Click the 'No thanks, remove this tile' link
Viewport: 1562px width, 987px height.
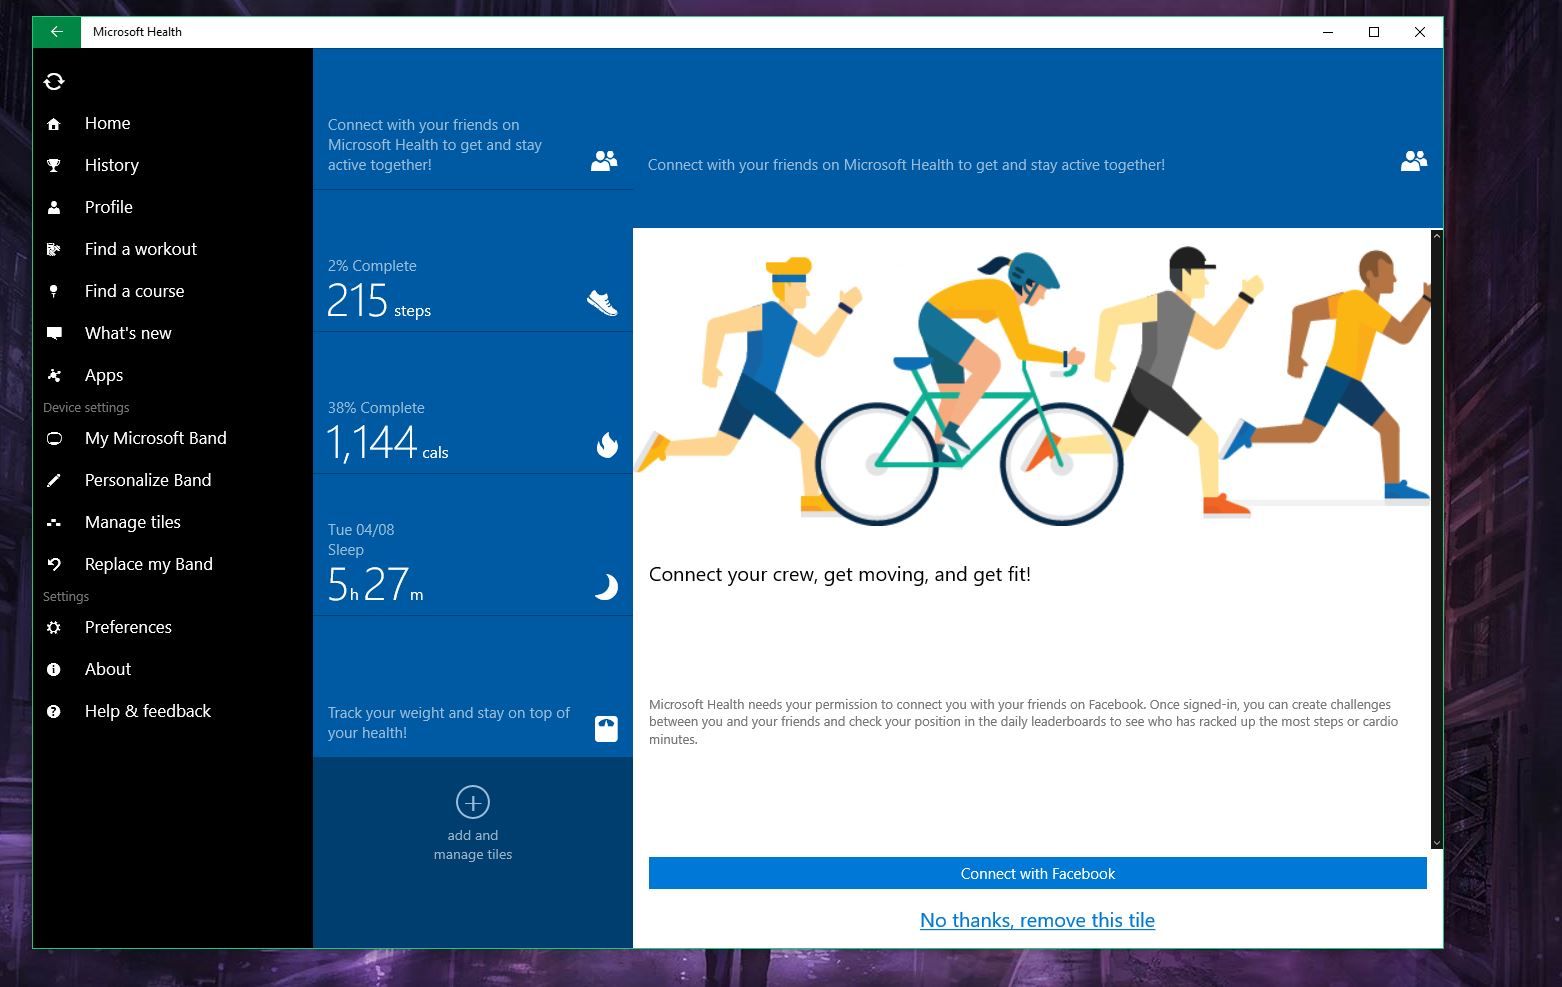click(1037, 920)
